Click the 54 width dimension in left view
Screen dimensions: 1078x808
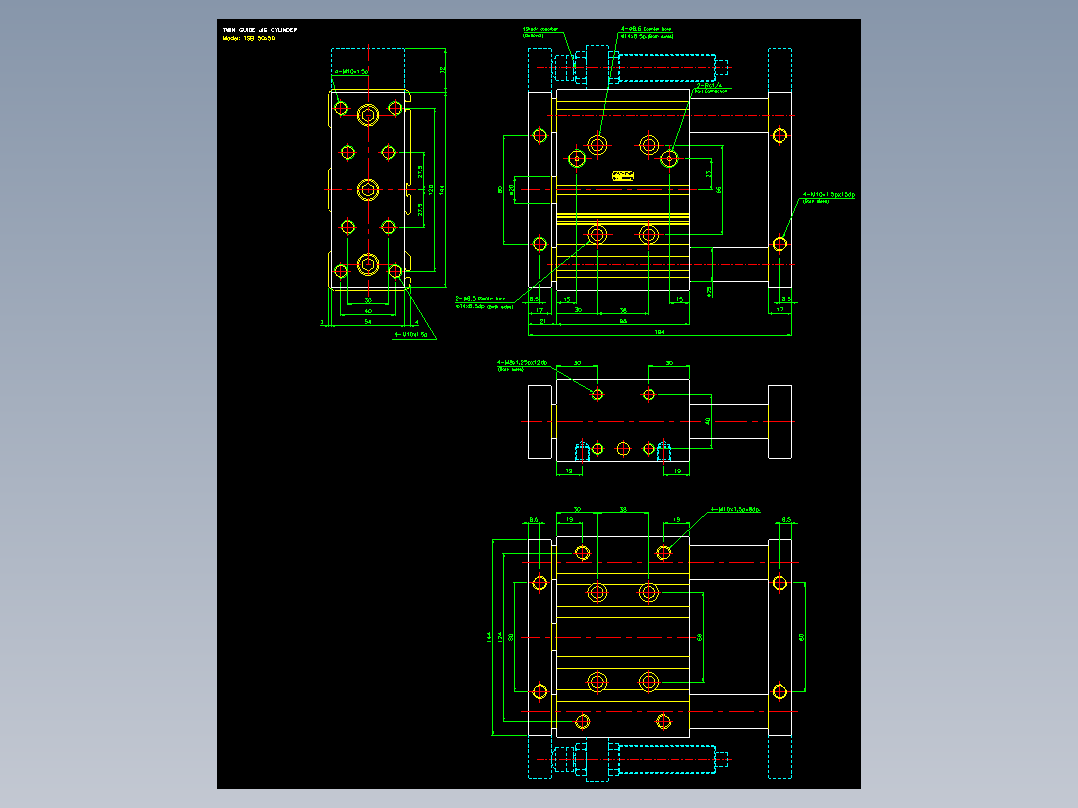pyautogui.click(x=368, y=321)
